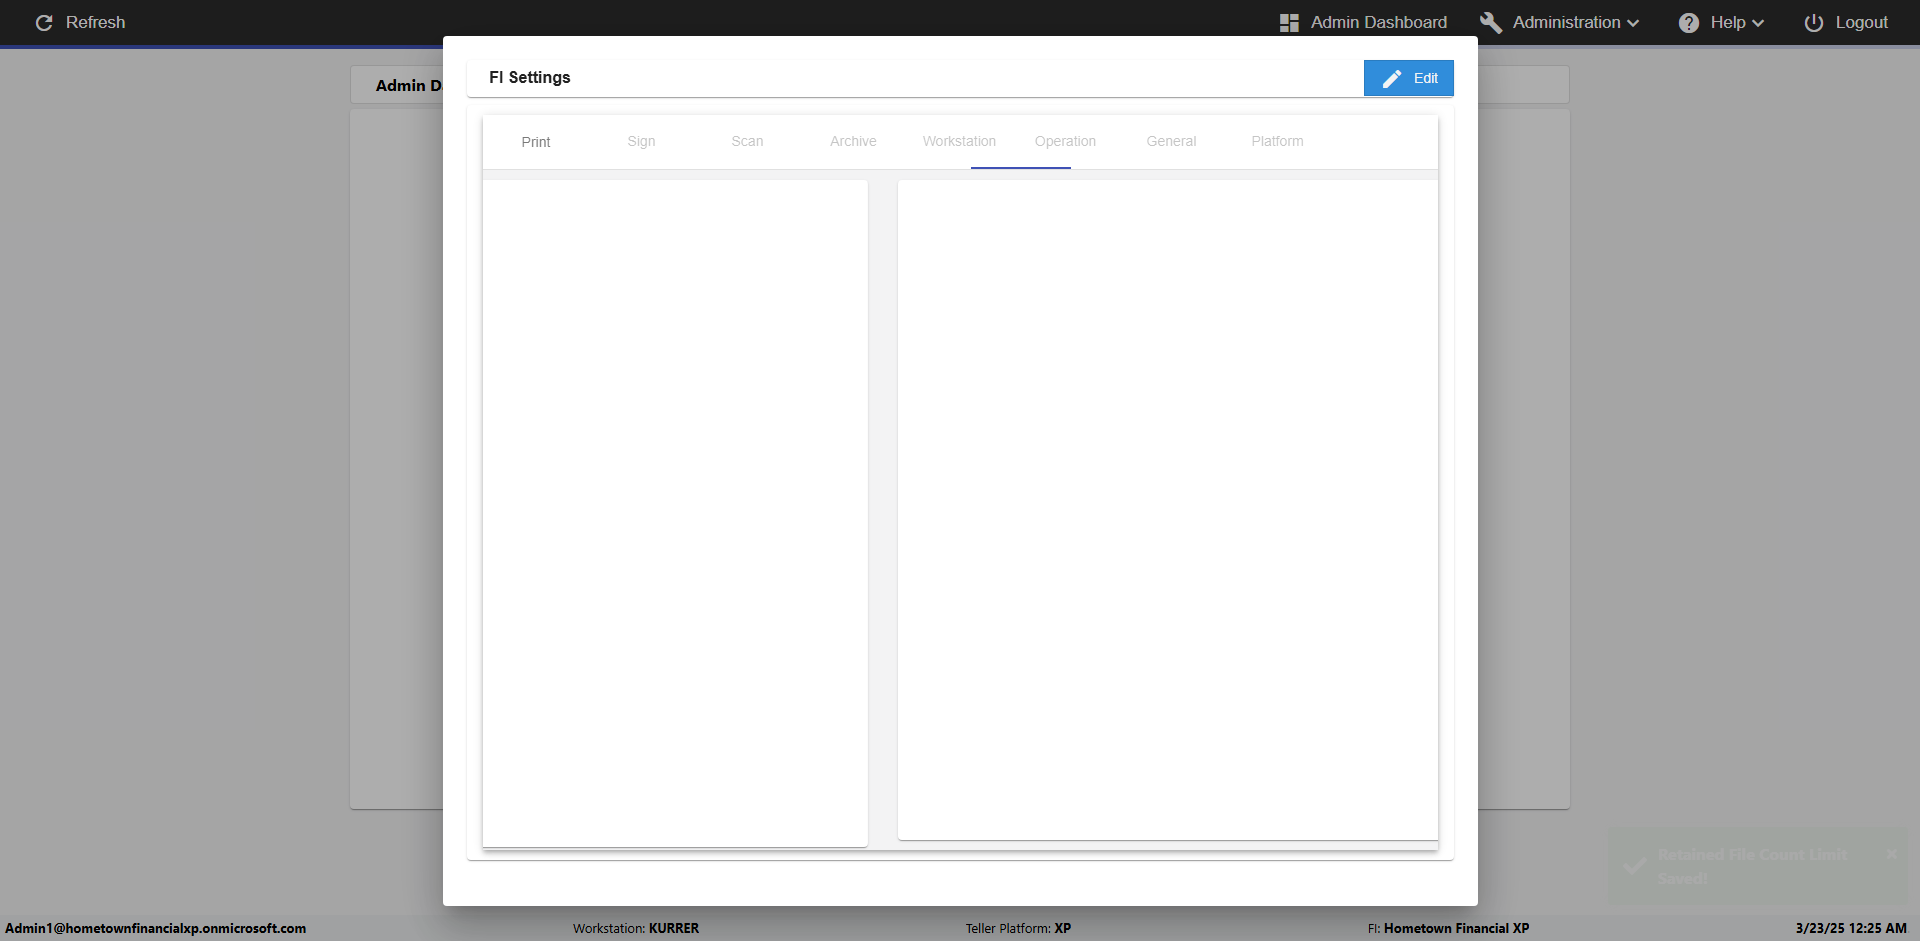Switch to the Print tab
The width and height of the screenshot is (1920, 941).
pyautogui.click(x=536, y=142)
